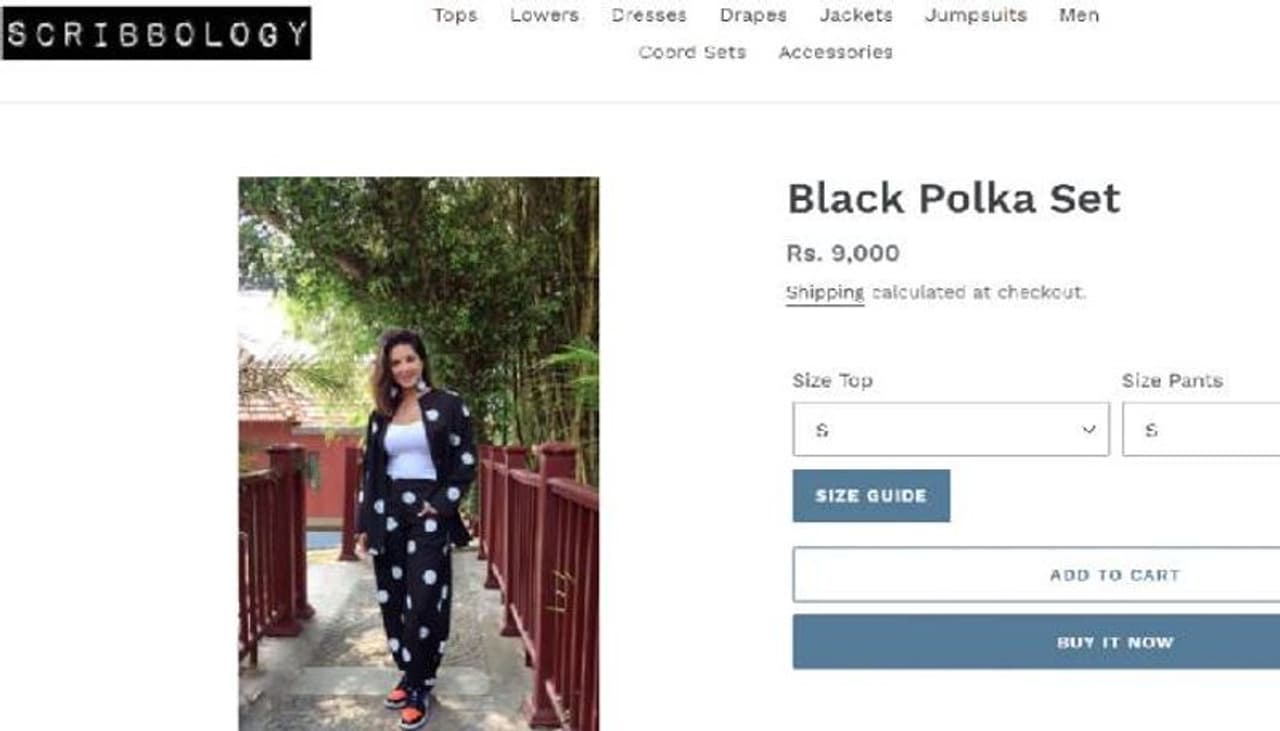The height and width of the screenshot is (731, 1280).
Task: Open the Accessories category
Action: click(x=835, y=52)
